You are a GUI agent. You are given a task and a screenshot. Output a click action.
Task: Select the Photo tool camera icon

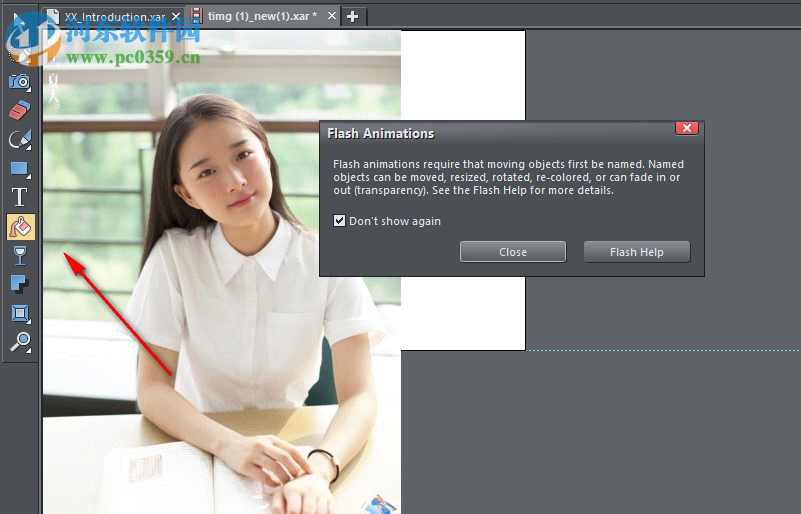(x=20, y=82)
